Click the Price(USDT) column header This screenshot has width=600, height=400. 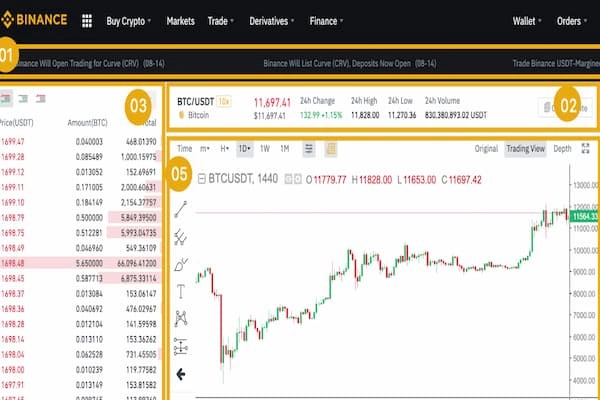[x=17, y=123]
